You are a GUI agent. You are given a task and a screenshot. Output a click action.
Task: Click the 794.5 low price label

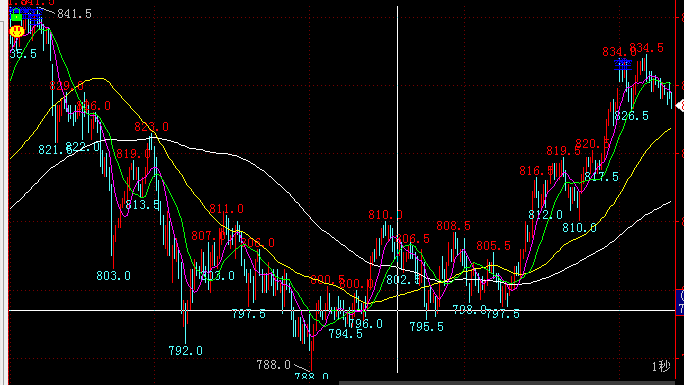tap(345, 334)
